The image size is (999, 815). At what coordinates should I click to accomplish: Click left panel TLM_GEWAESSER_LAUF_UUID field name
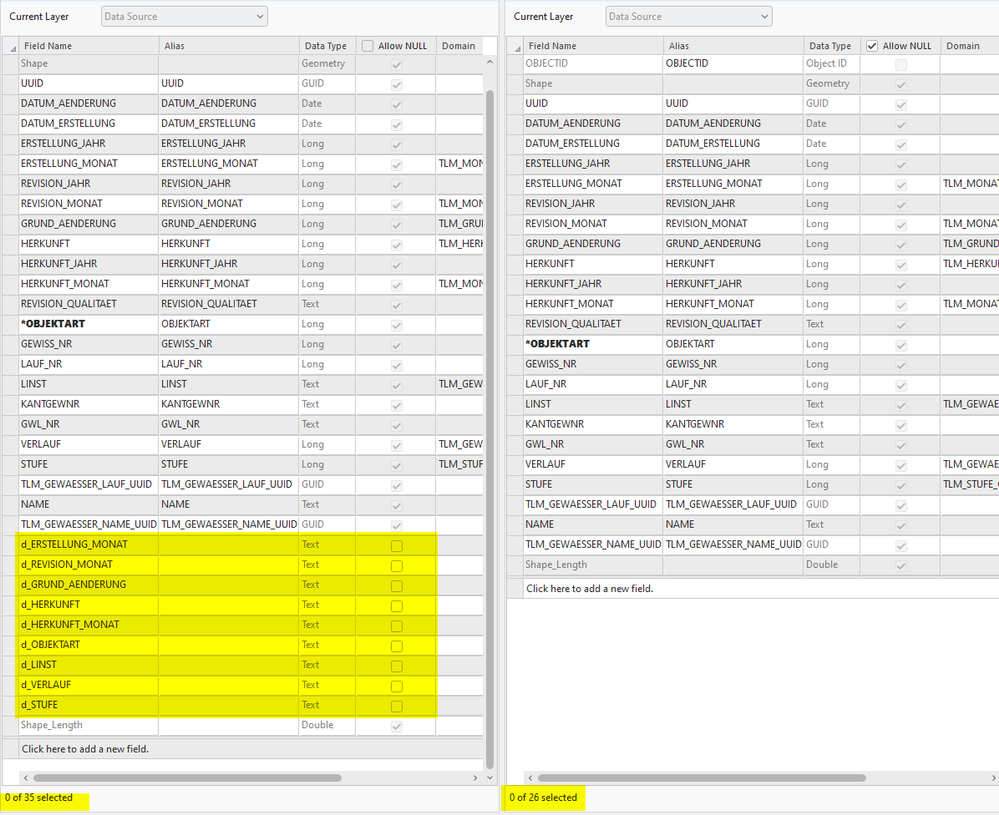[89, 484]
